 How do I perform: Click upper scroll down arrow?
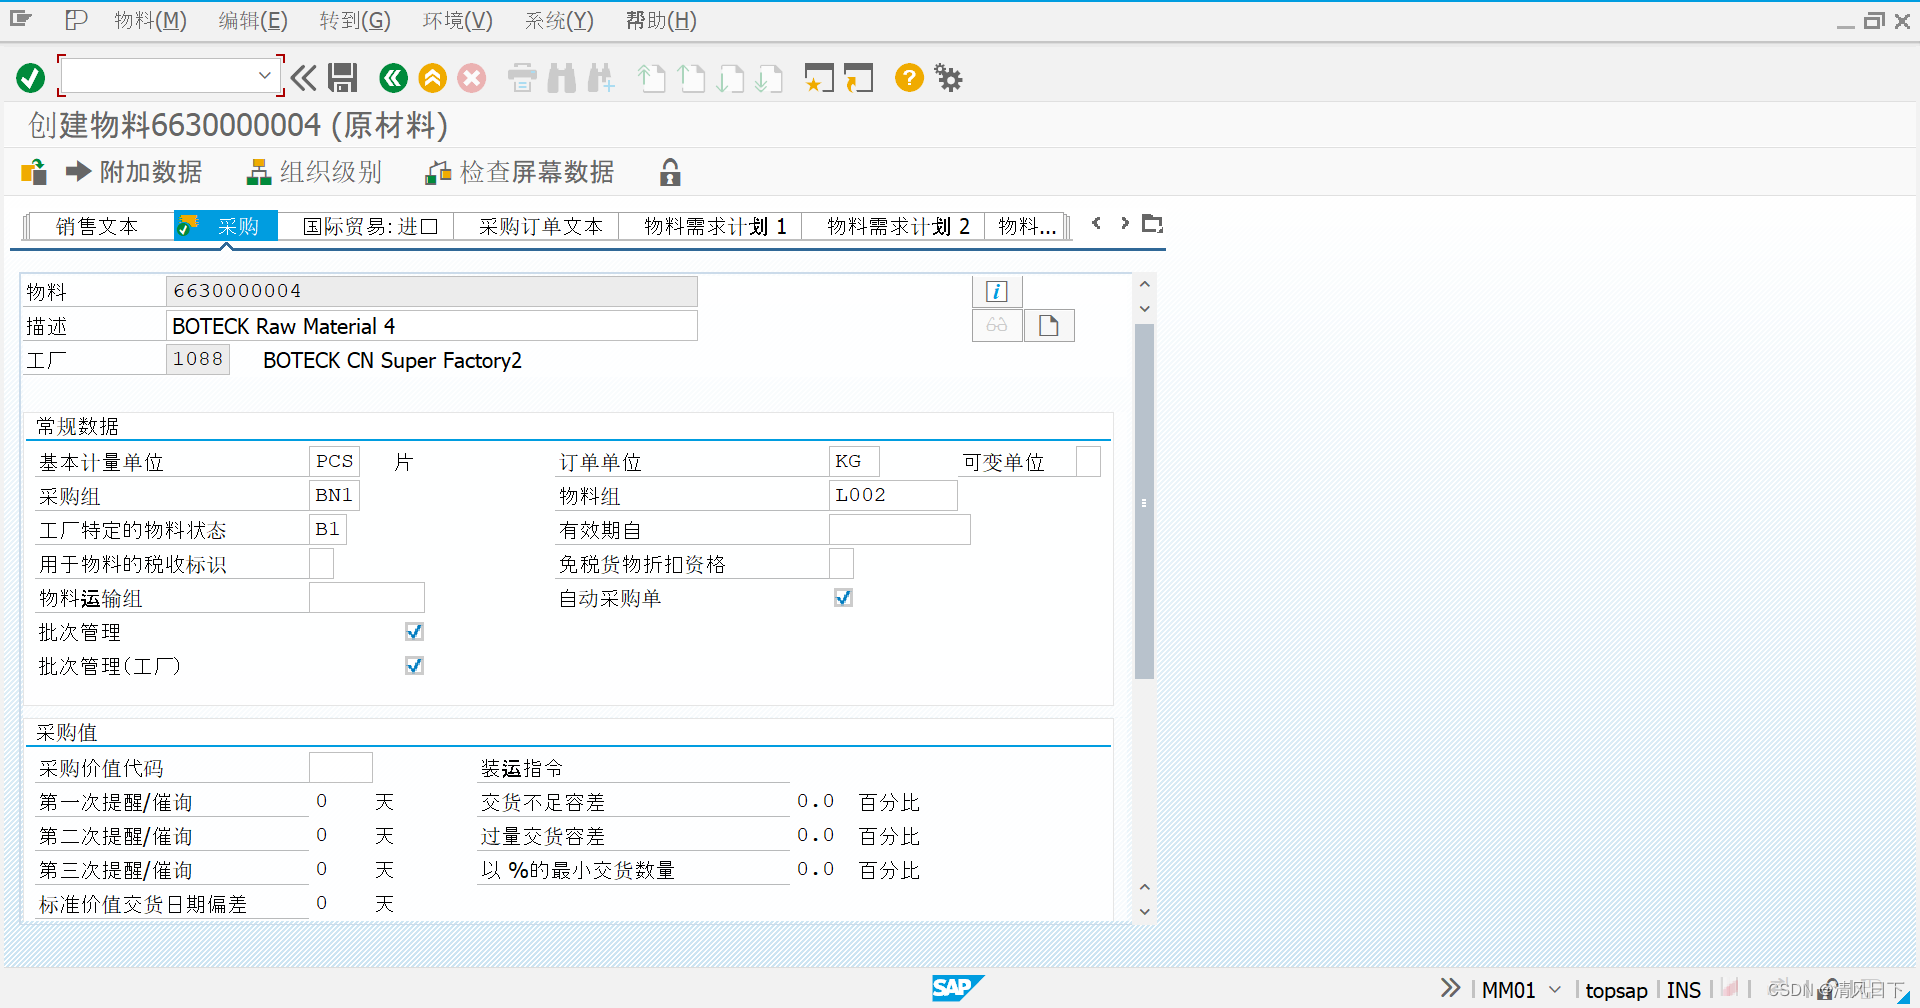click(x=1145, y=309)
